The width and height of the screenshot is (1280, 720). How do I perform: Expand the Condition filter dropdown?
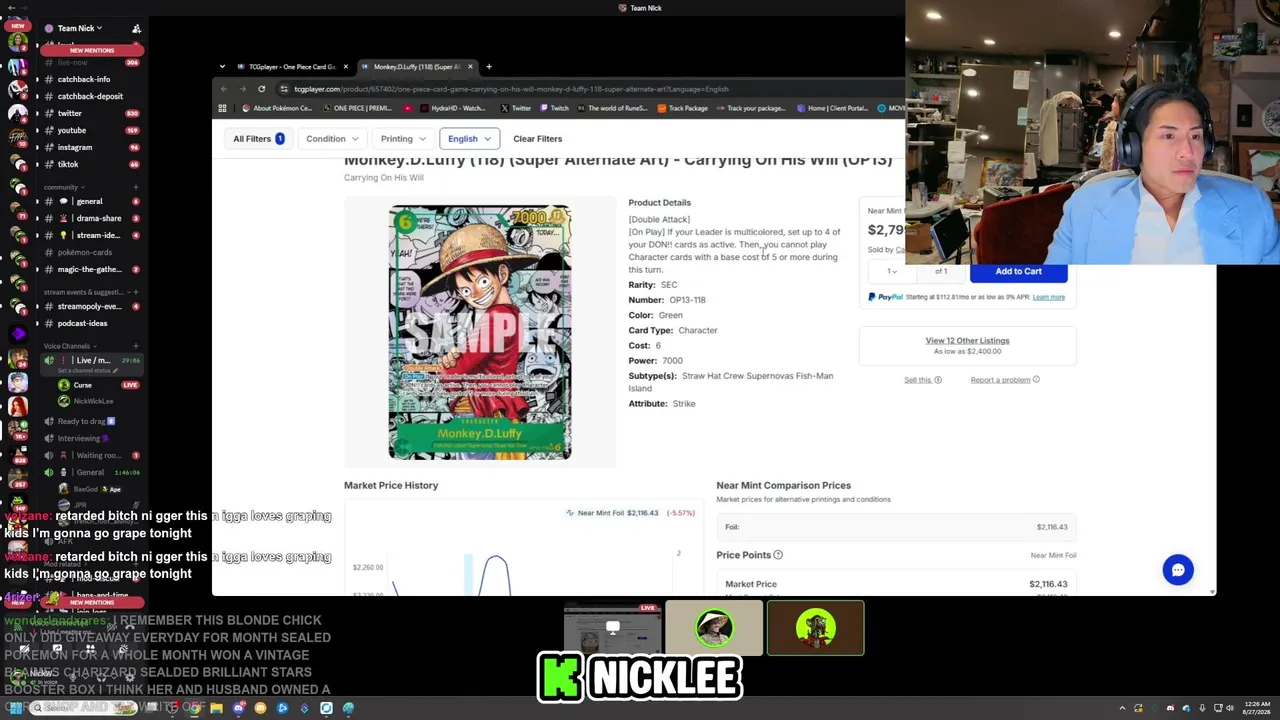(x=332, y=139)
